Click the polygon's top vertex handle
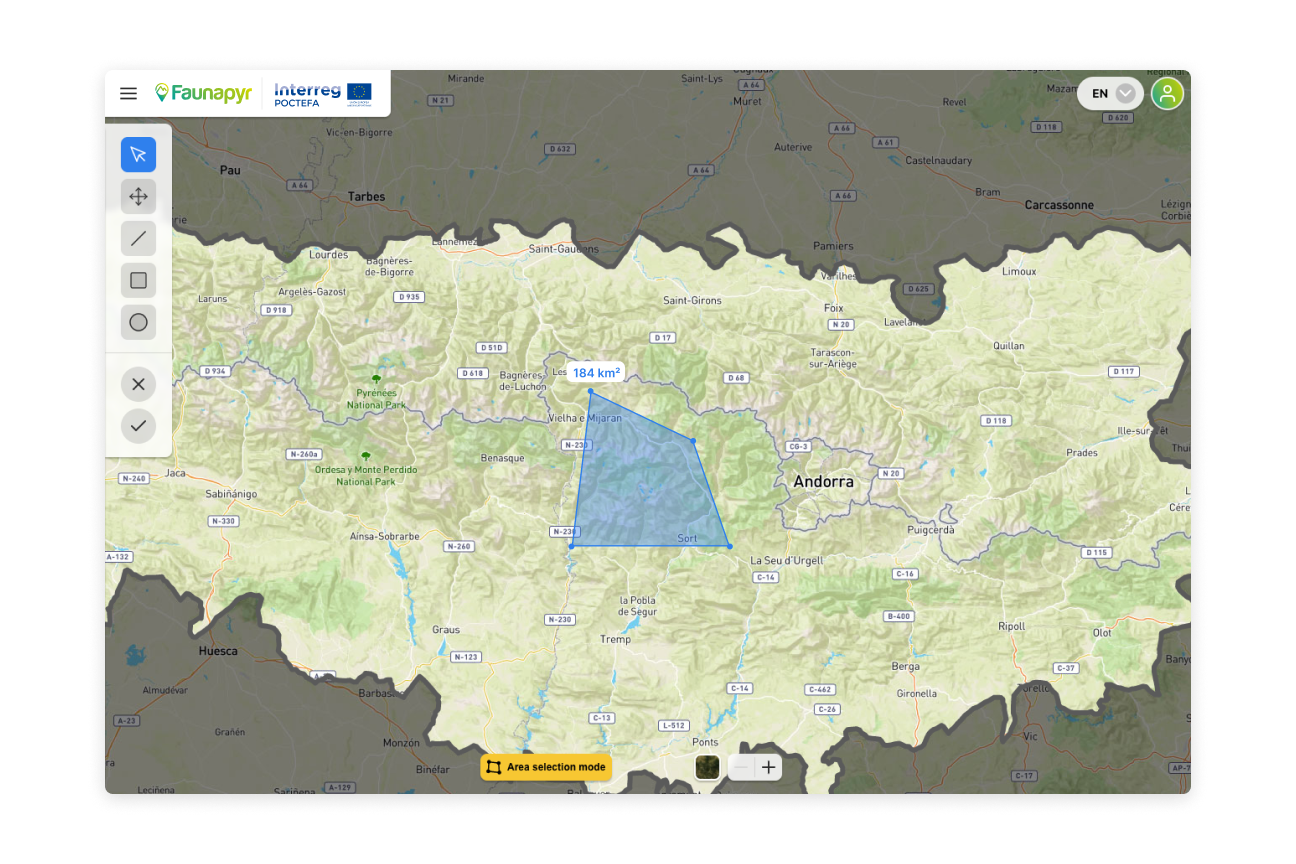Image resolution: width=1296 pixels, height=864 pixels. pos(590,391)
